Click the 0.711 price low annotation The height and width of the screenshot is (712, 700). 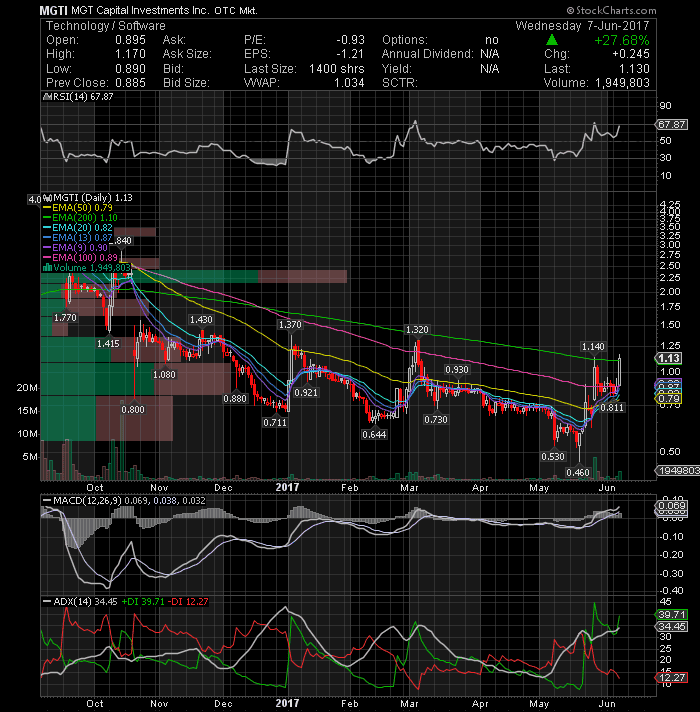[275, 423]
